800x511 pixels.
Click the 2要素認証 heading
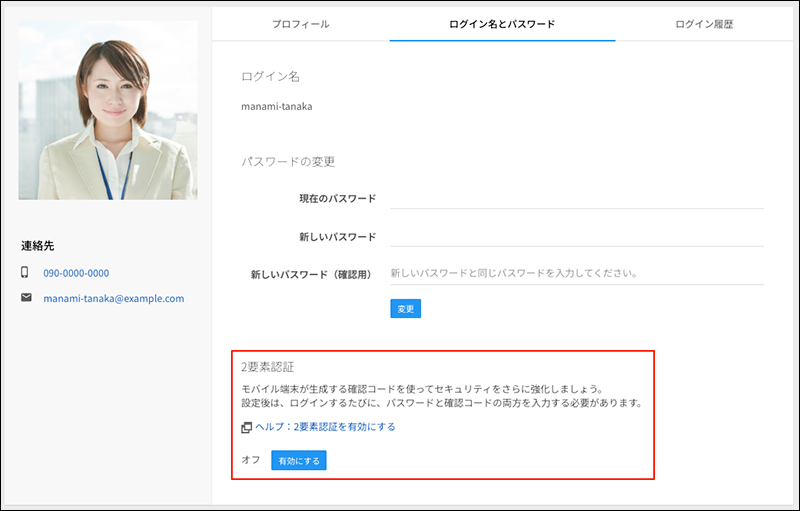click(x=267, y=367)
